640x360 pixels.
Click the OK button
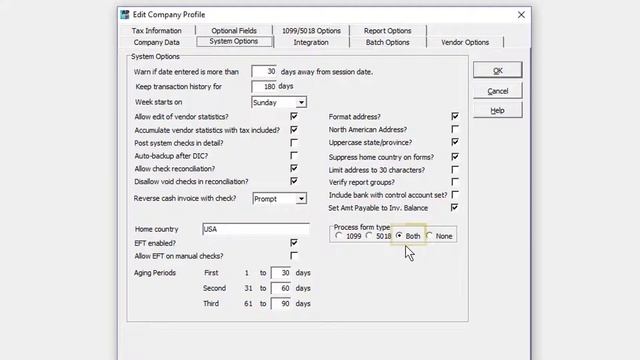pyautogui.click(x=498, y=70)
